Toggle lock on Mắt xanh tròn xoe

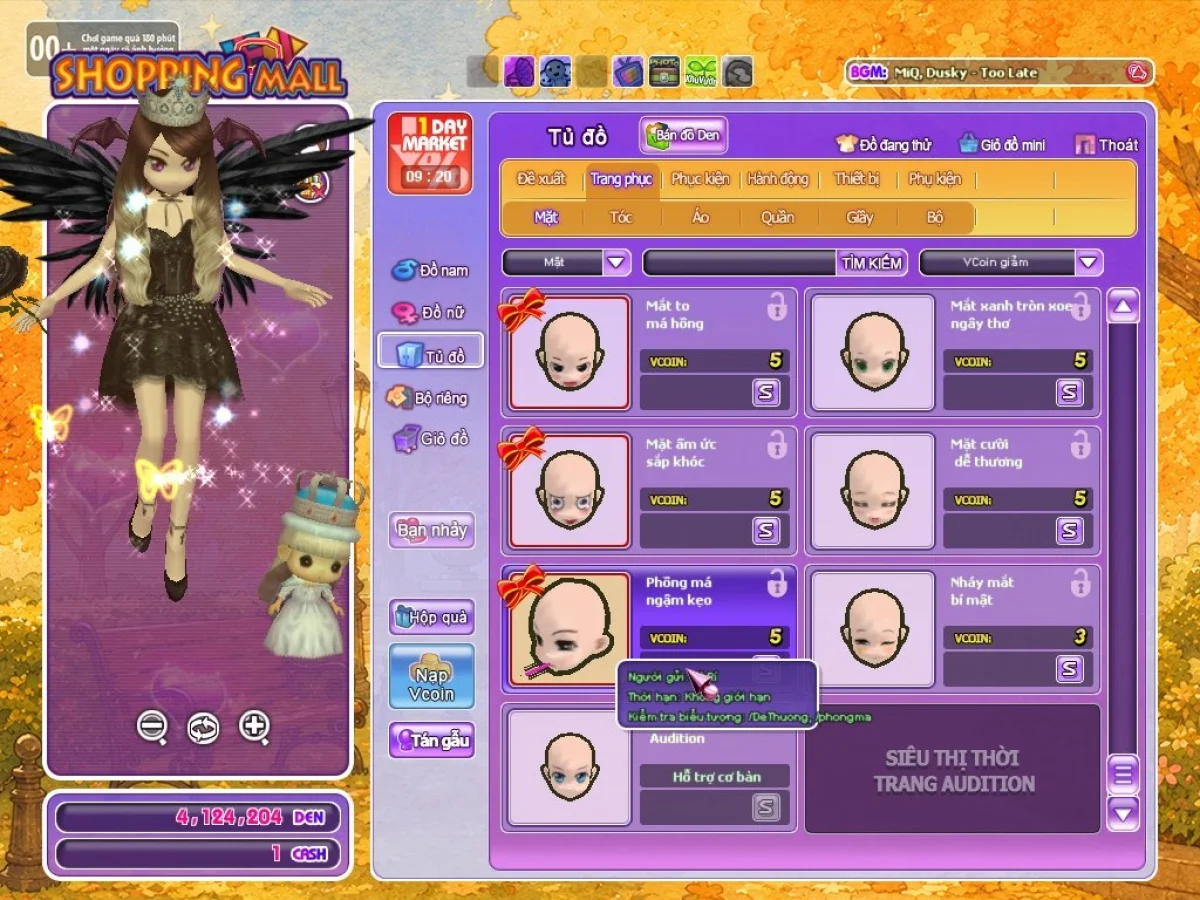point(1080,307)
